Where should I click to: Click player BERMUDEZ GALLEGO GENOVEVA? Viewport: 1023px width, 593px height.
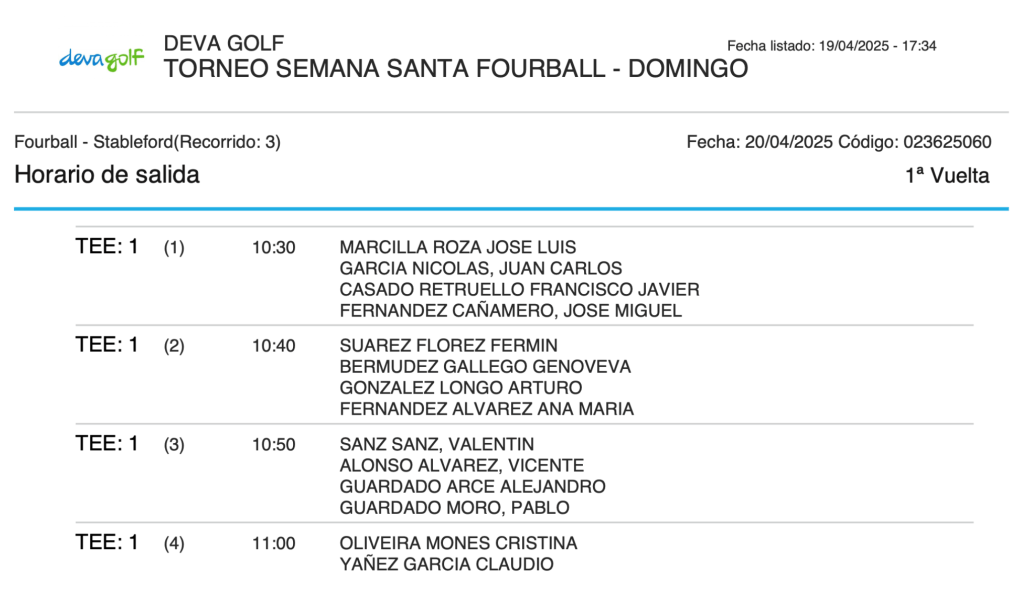coord(486,367)
